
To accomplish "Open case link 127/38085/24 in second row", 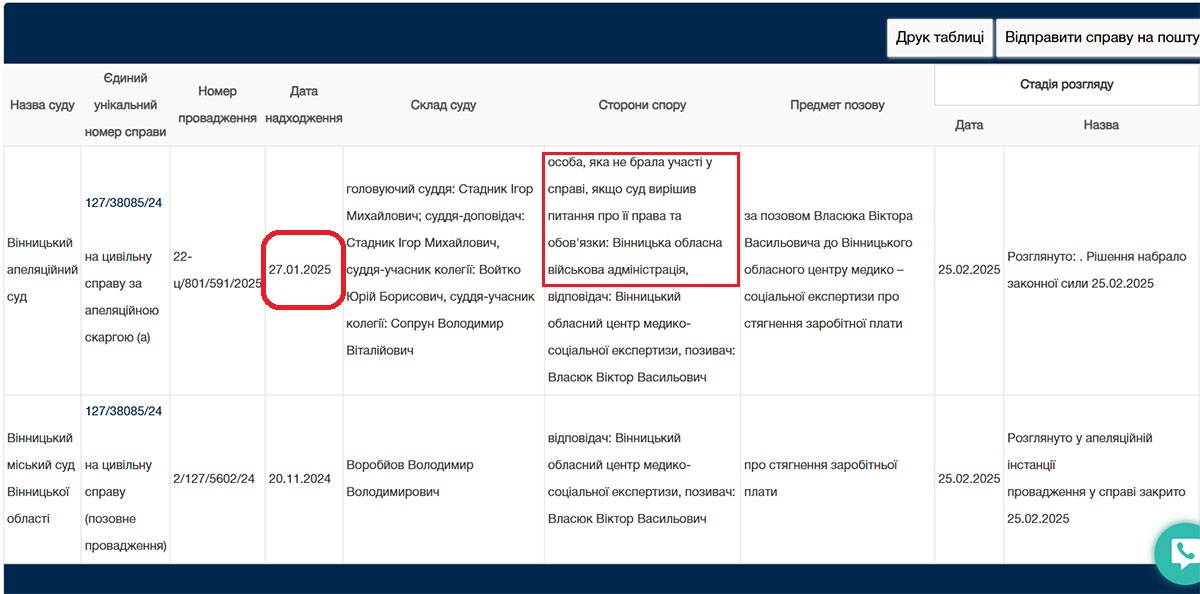I will 124,410.
